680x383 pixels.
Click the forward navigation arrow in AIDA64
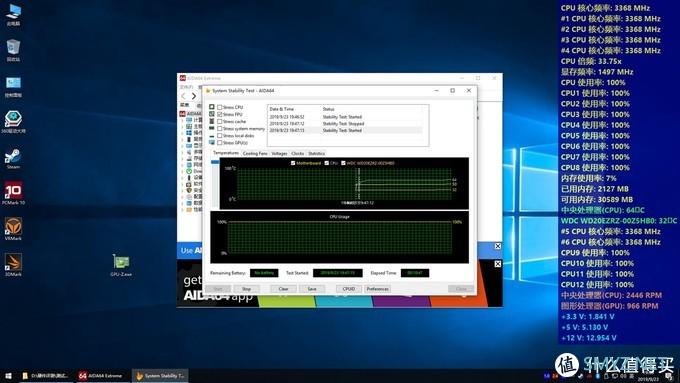193,96
